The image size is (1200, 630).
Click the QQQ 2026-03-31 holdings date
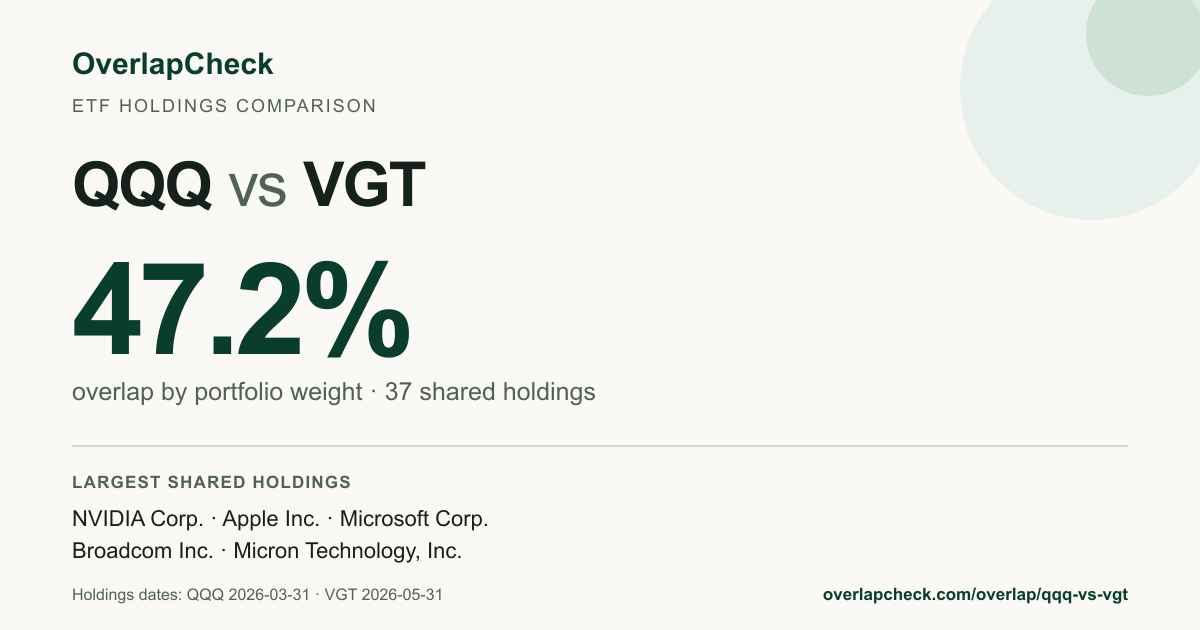pos(247,594)
